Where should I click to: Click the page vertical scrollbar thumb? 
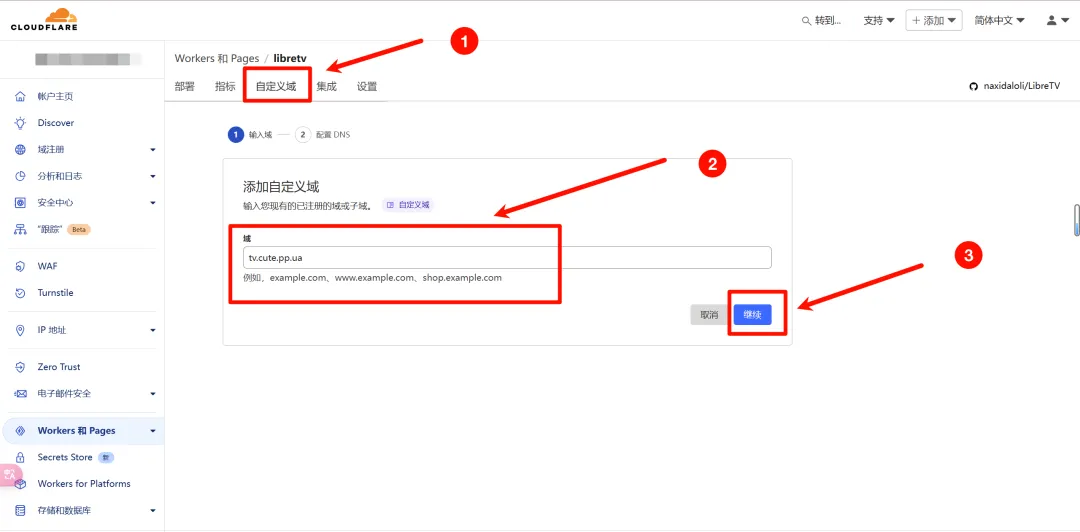[x=1077, y=220]
